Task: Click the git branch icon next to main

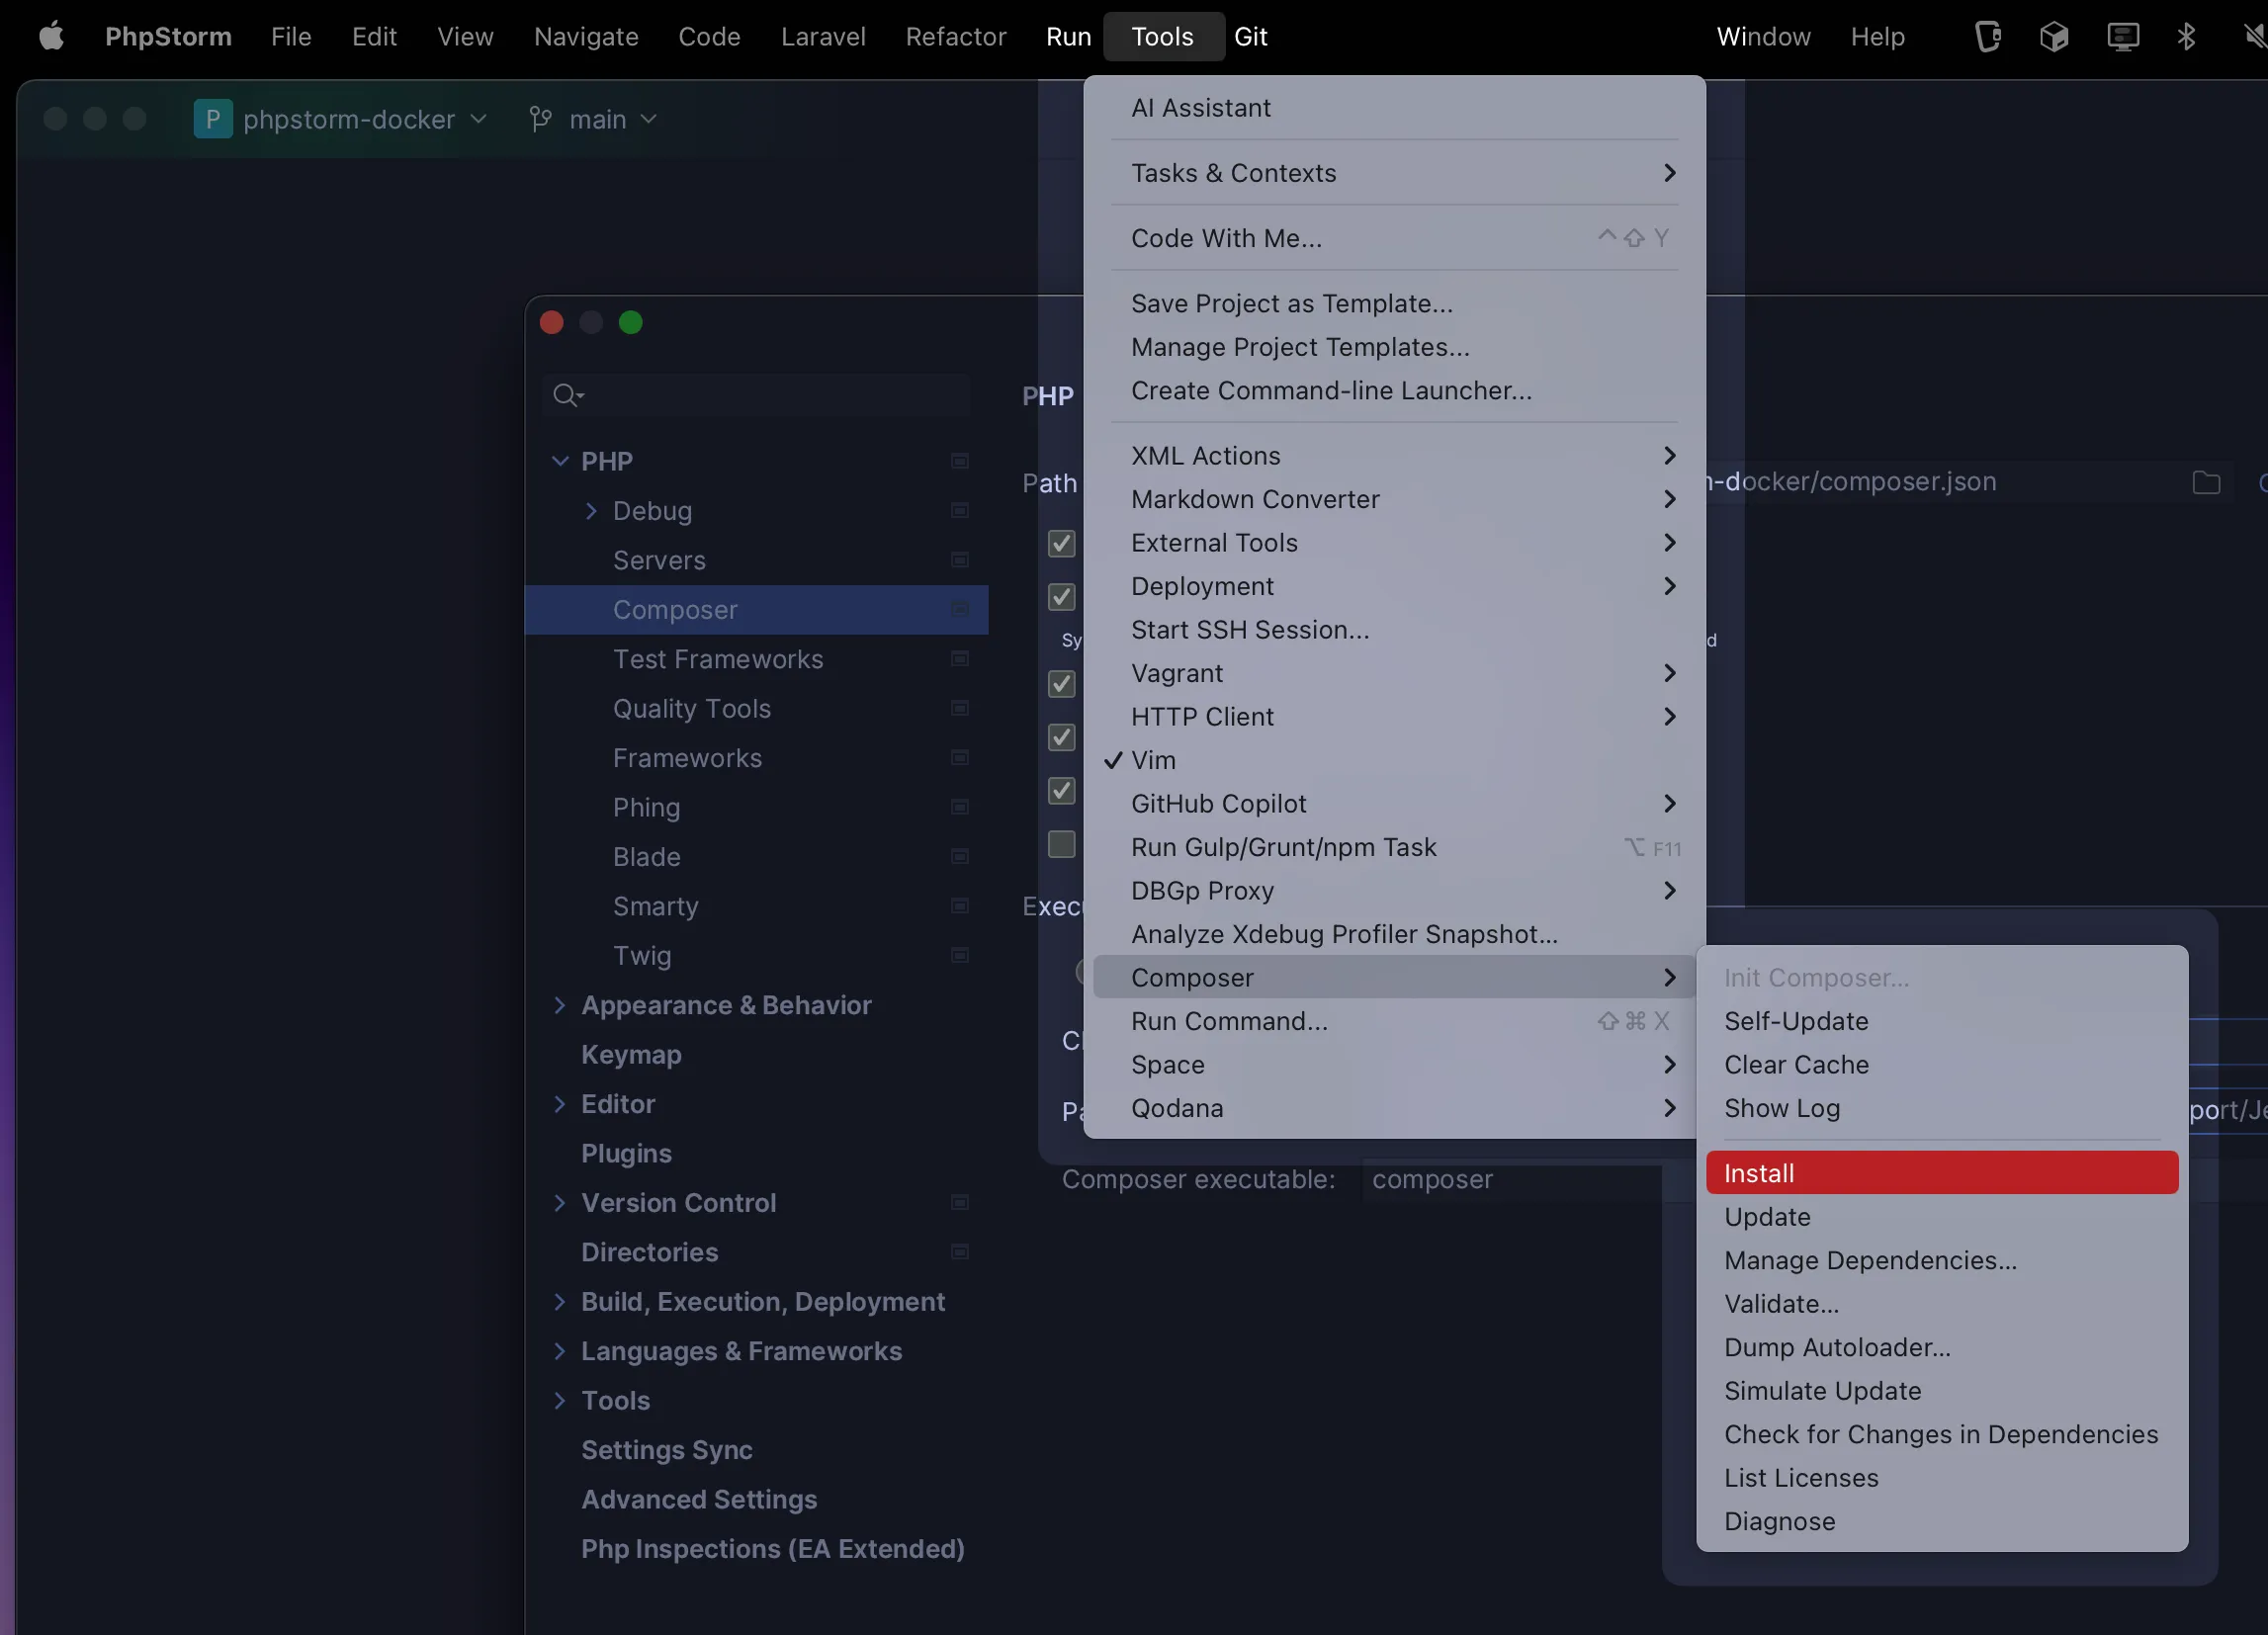Action: pos(540,119)
